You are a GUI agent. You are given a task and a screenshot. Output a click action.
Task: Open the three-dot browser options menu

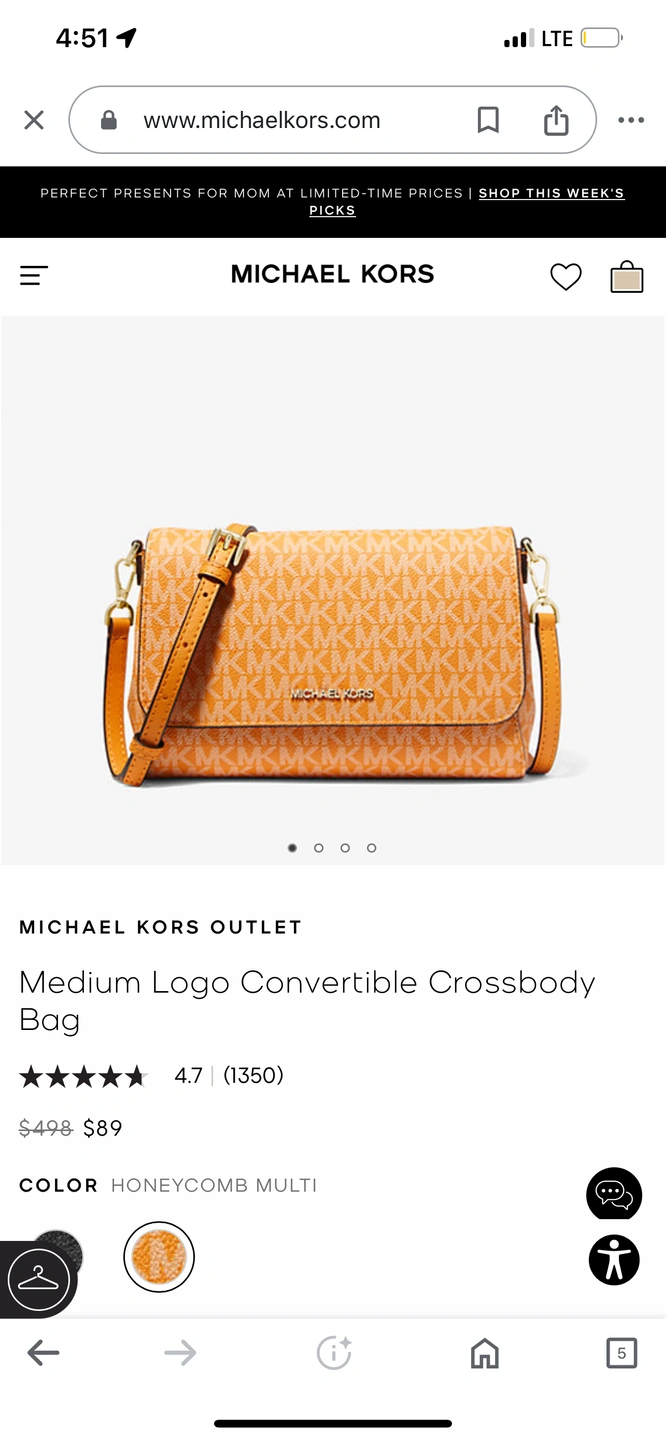coord(631,121)
